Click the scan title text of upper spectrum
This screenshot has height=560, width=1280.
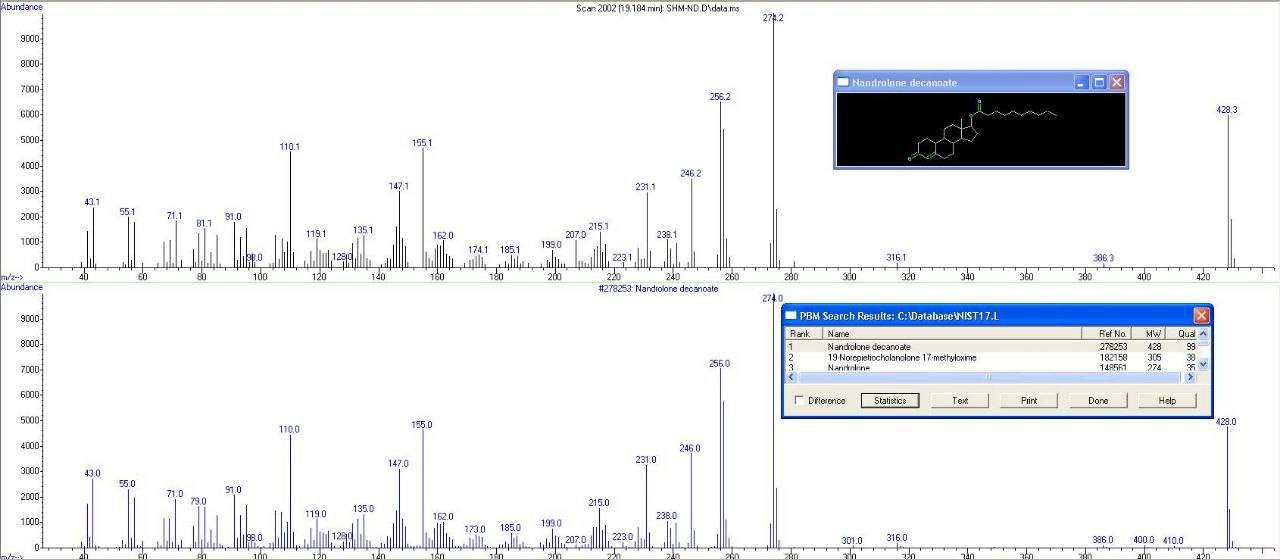658,7
